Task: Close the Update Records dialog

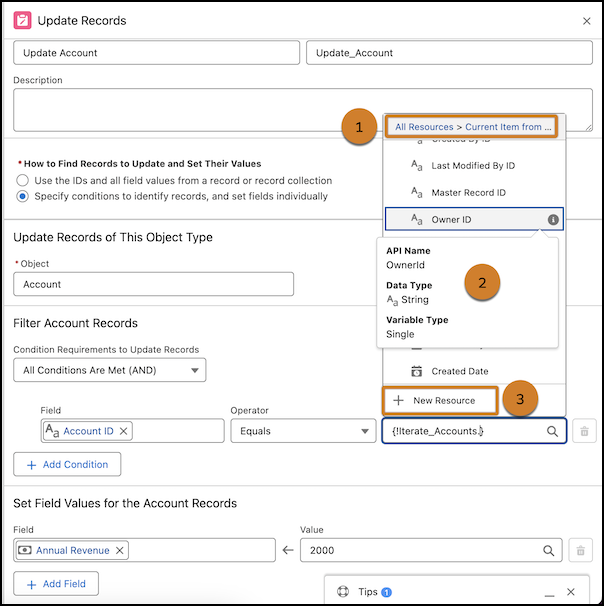Action: click(586, 20)
